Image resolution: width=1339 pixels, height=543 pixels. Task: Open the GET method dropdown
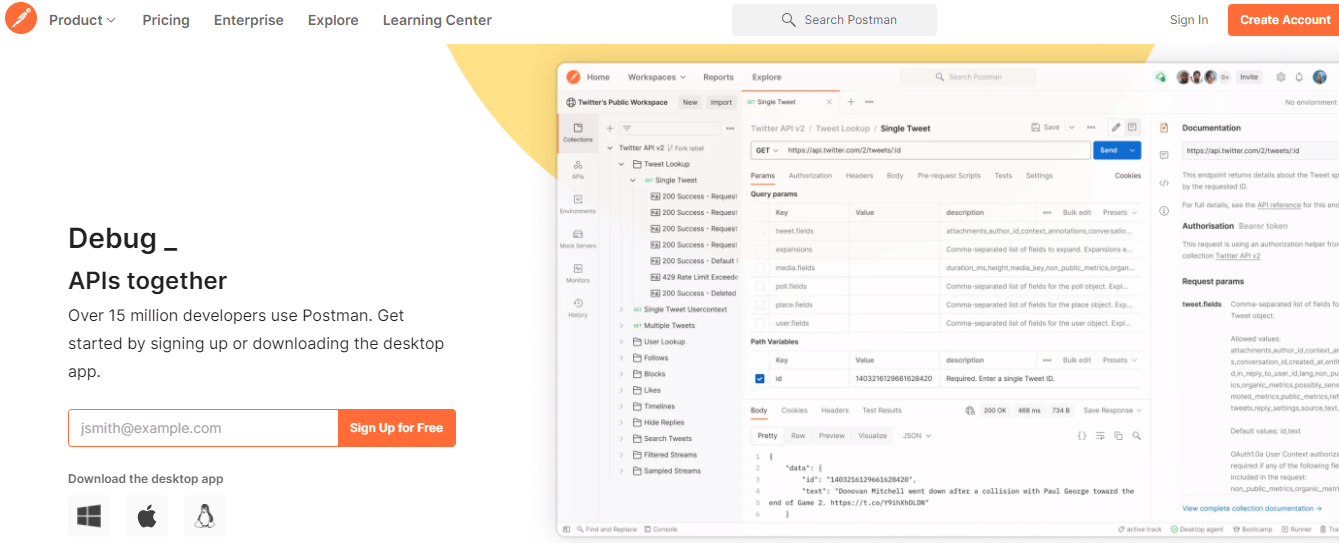coord(767,150)
